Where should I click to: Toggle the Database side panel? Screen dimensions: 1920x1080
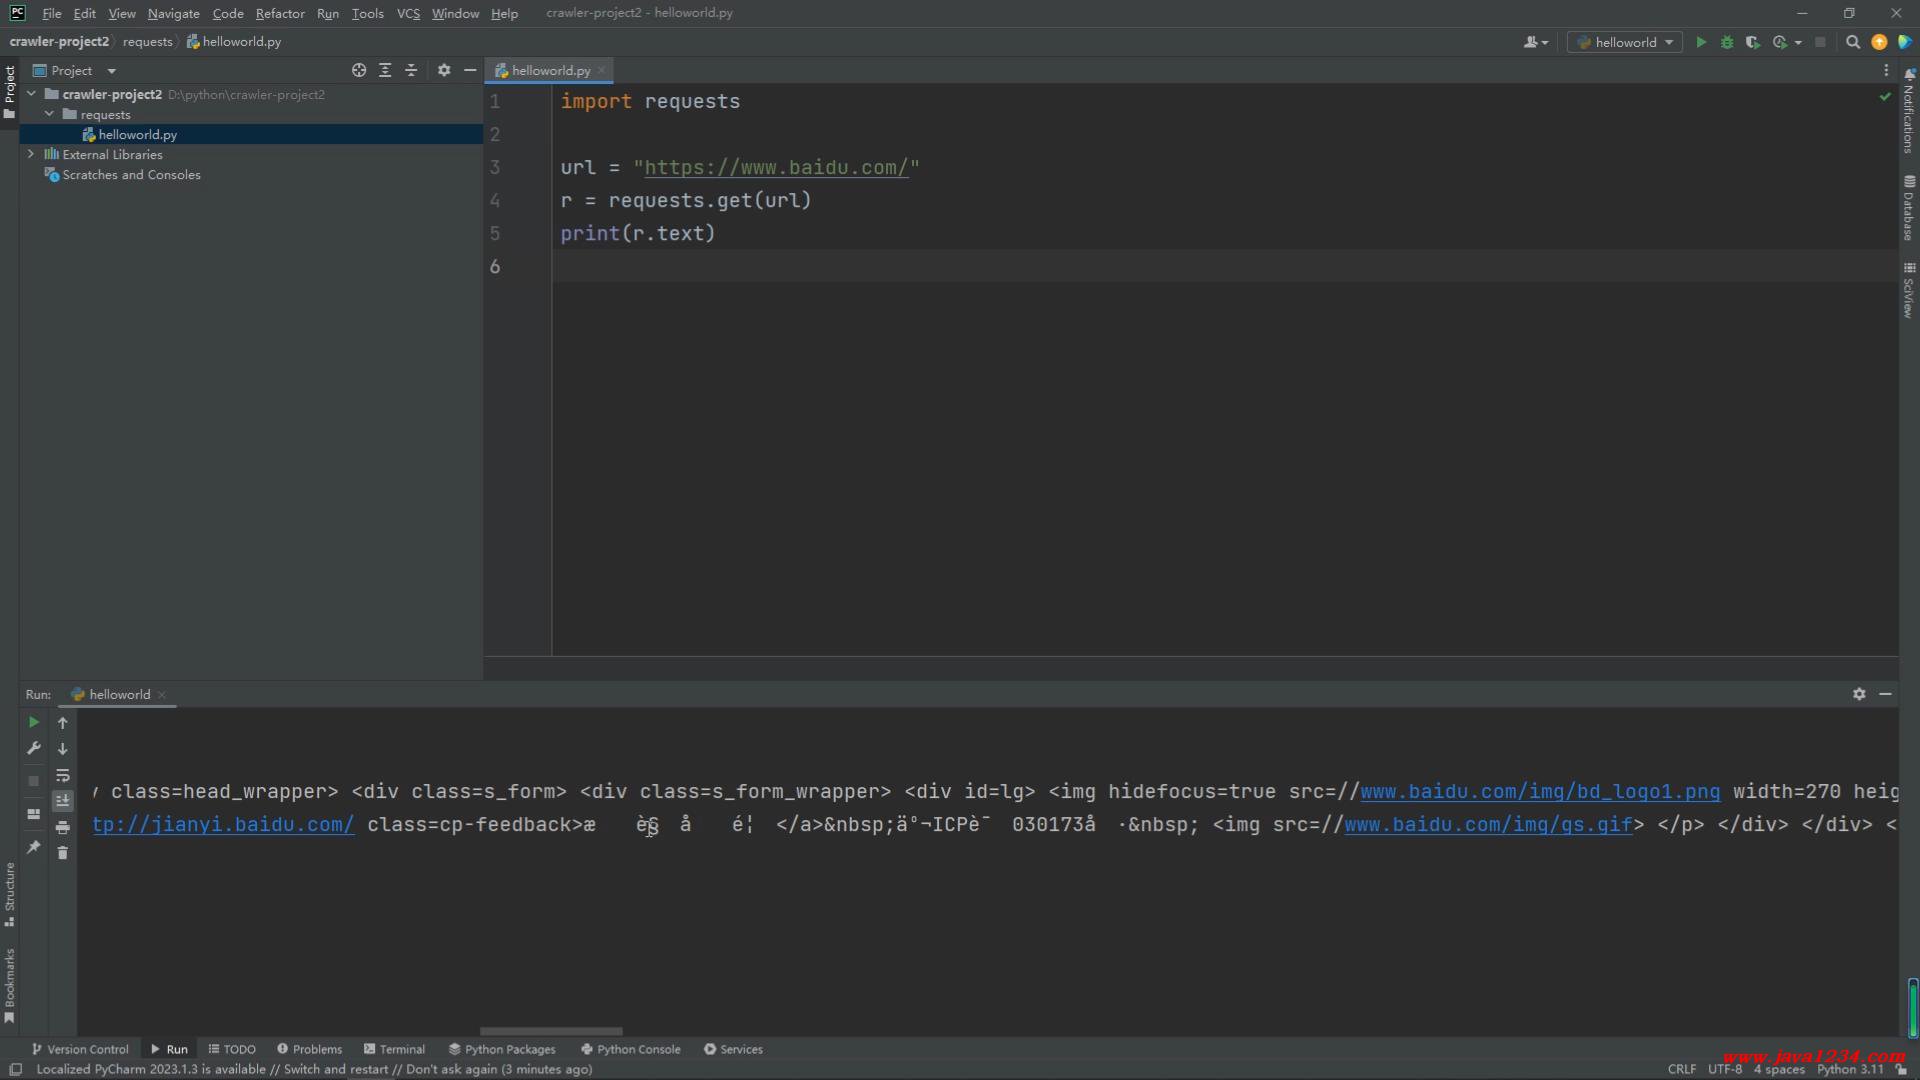(1909, 208)
